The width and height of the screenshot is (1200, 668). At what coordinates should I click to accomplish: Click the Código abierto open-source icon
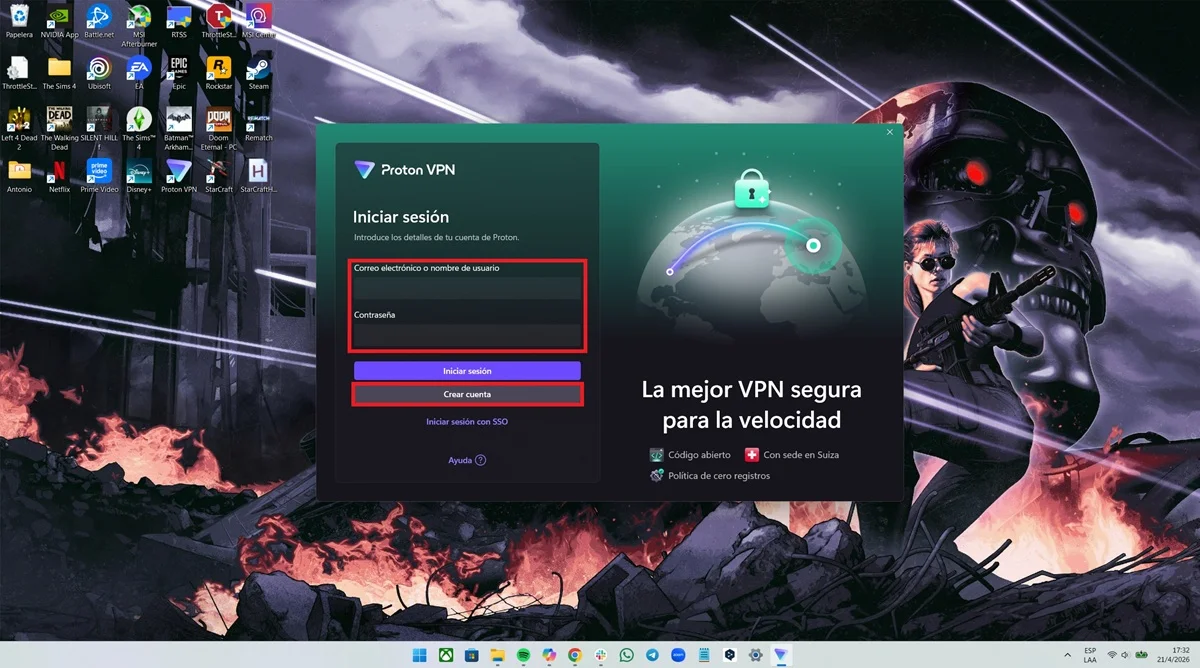(657, 454)
